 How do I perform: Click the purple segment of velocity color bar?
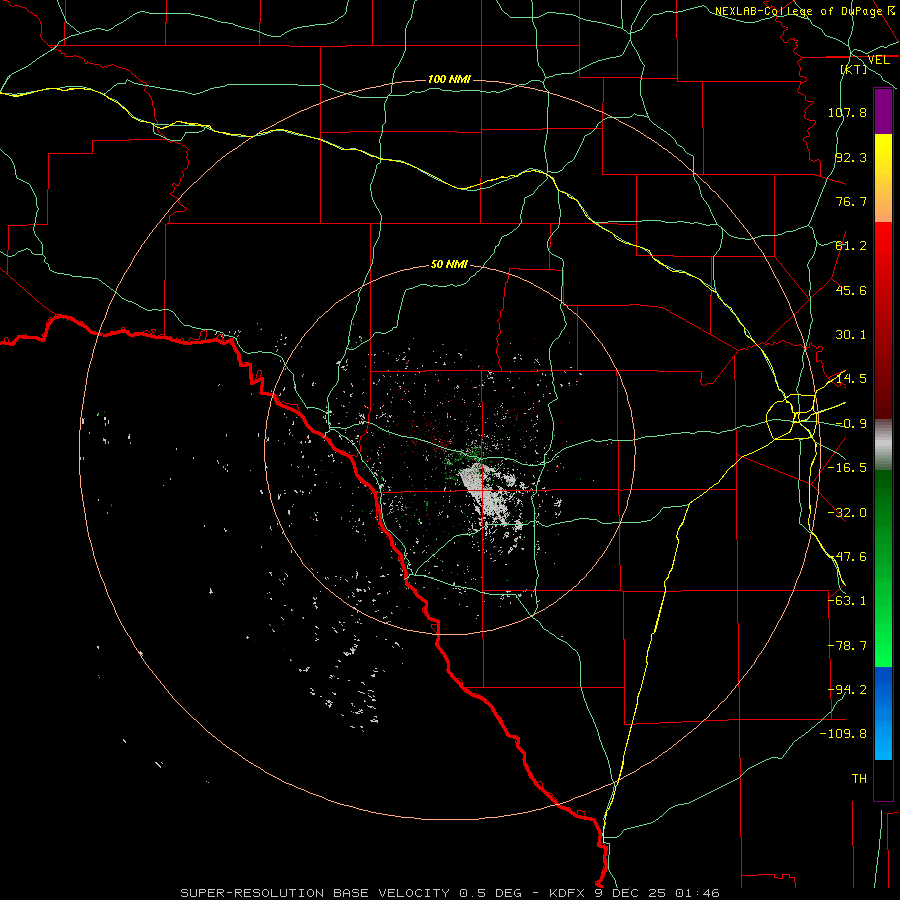click(x=883, y=112)
